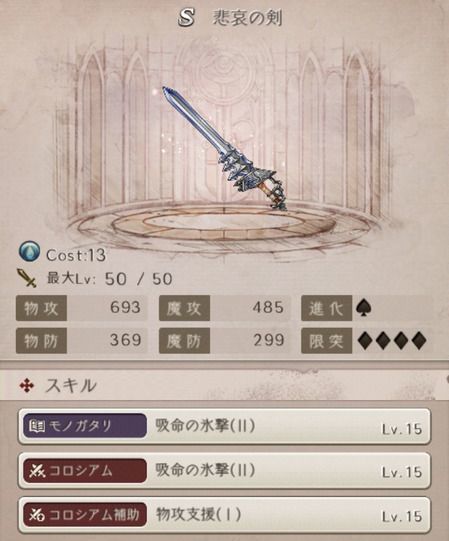Tap the 進化 evolution label
This screenshot has height=541, width=449.
tap(326, 308)
